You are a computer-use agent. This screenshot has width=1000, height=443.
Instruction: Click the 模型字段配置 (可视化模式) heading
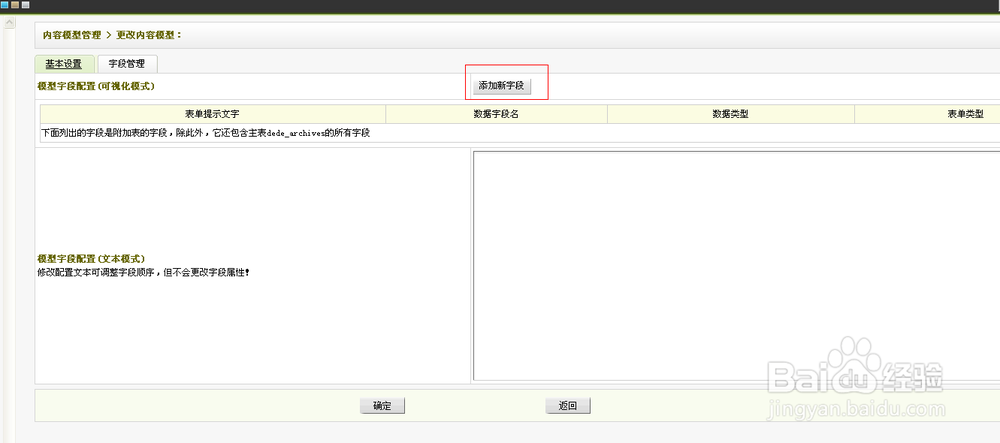coord(96,85)
